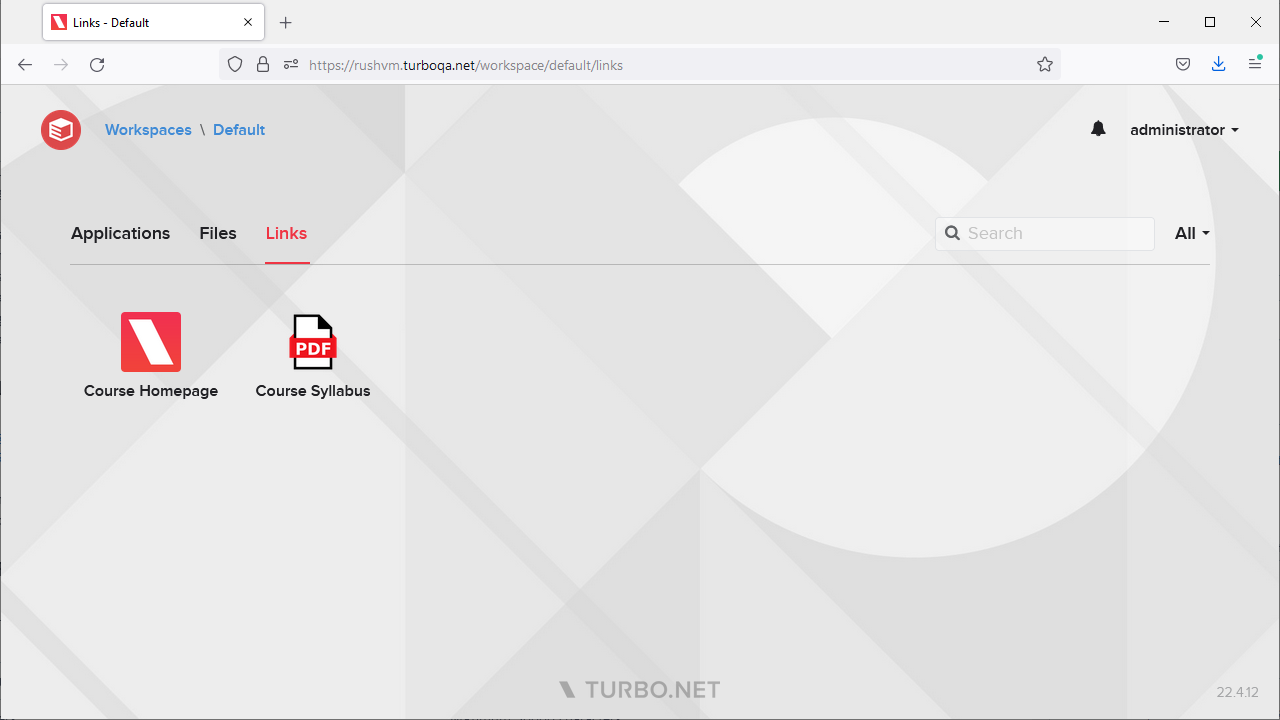The width and height of the screenshot is (1280, 720).
Task: Show tracking protection shield info
Action: coord(235,65)
